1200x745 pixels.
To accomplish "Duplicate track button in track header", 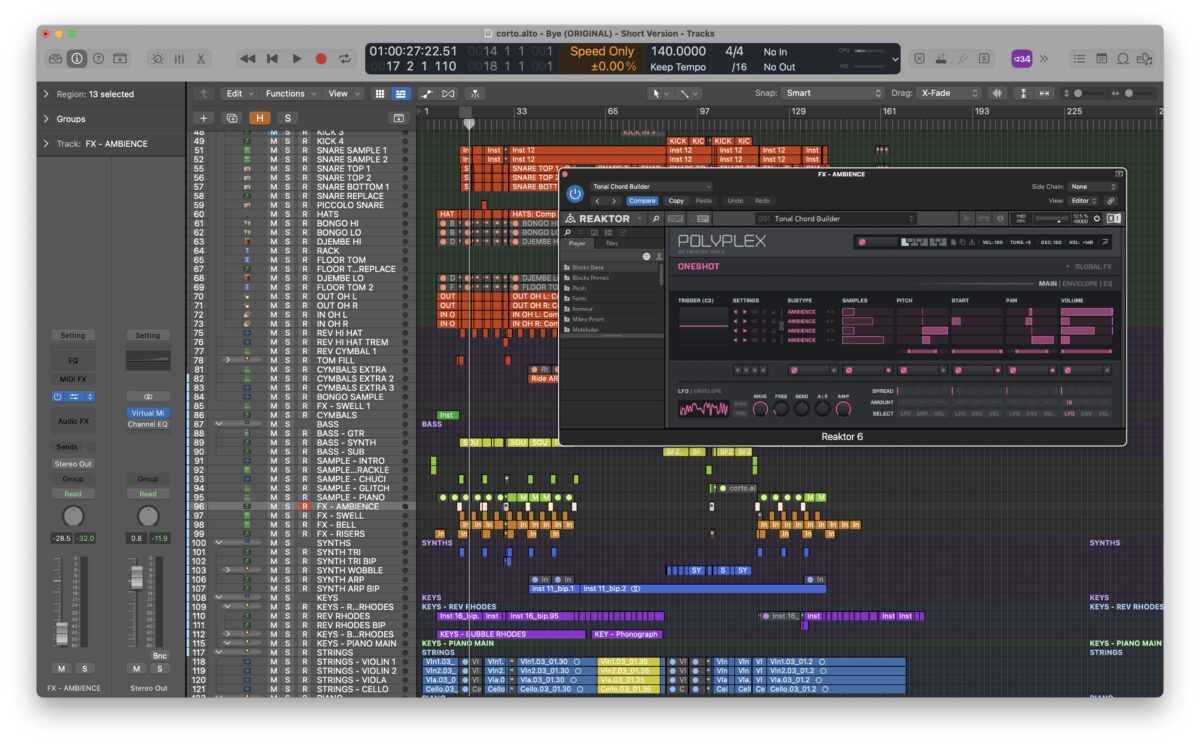I will (232, 118).
